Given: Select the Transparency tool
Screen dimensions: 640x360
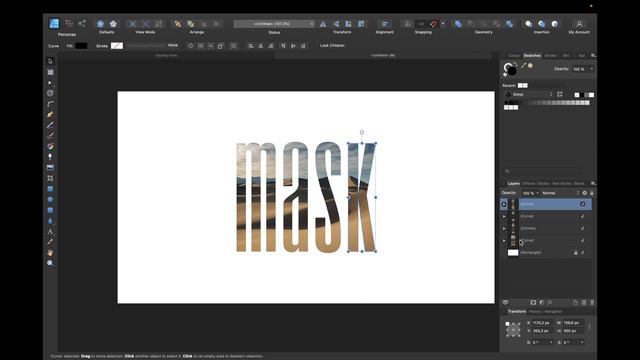Looking at the screenshot, I should point(50,157).
